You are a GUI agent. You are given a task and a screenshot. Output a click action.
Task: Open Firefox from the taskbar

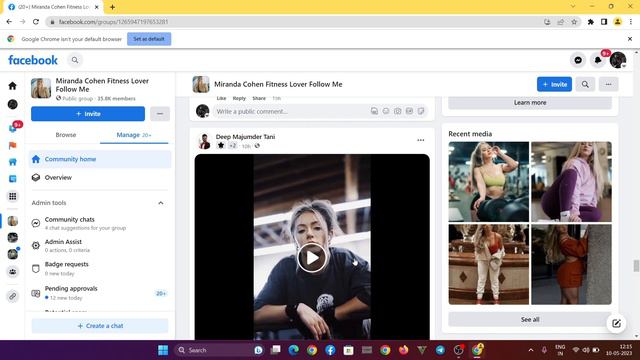click(403, 350)
